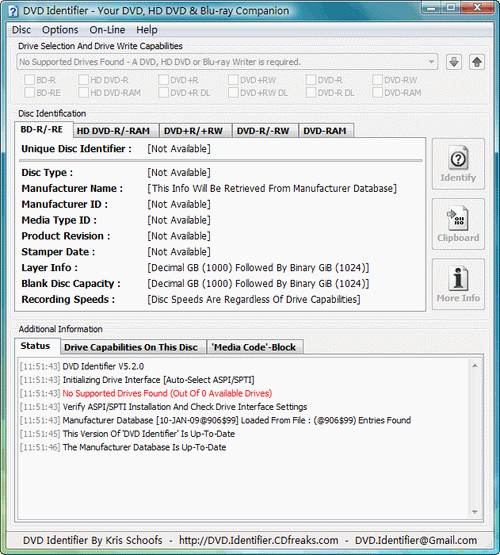Click the question mark title bar icon
Image resolution: width=500 pixels, height=555 pixels.
pos(13,11)
